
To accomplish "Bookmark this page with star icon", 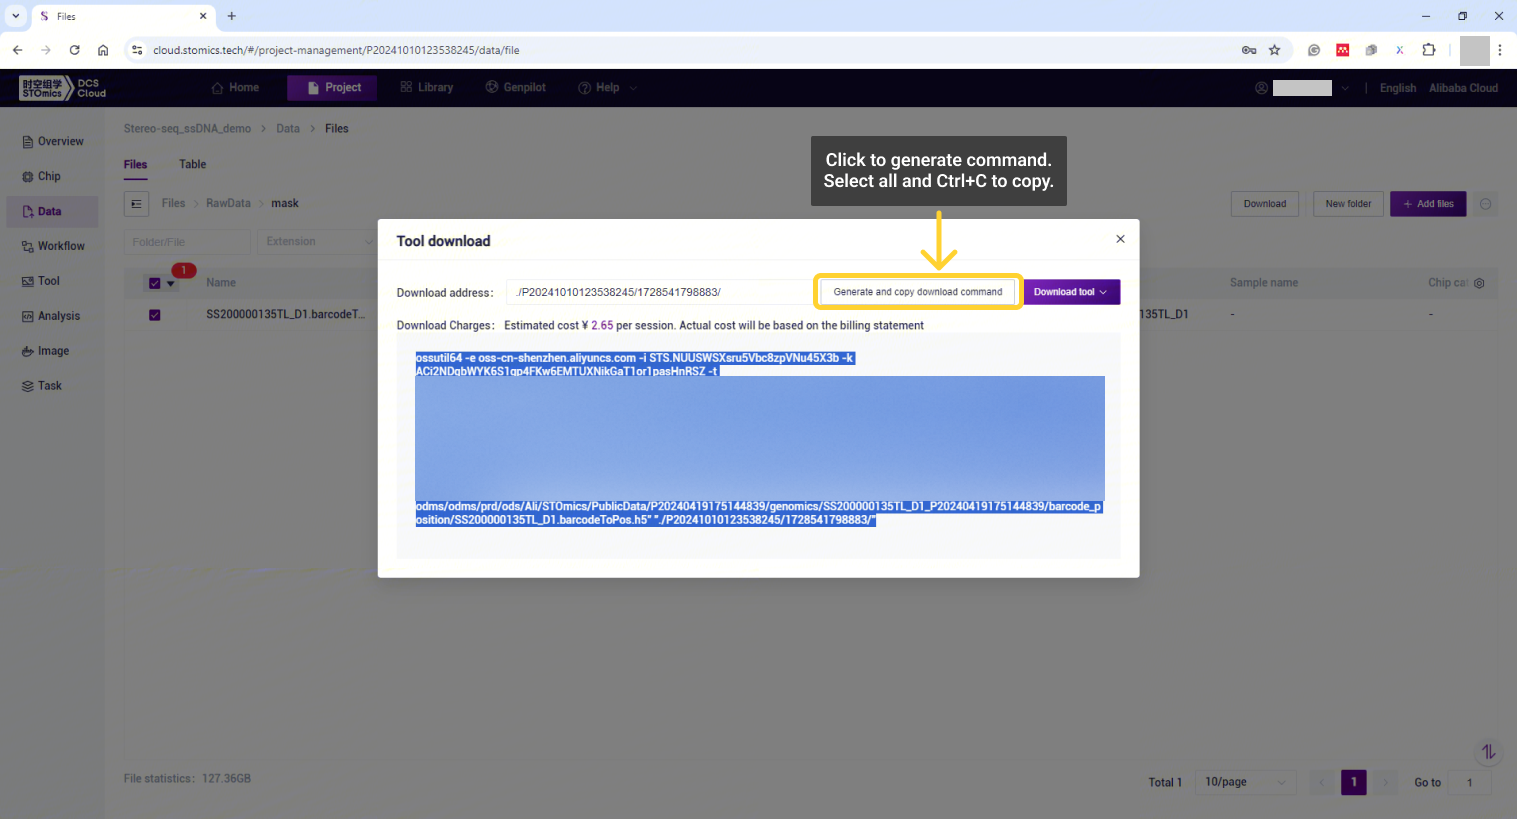I will 1274,50.
